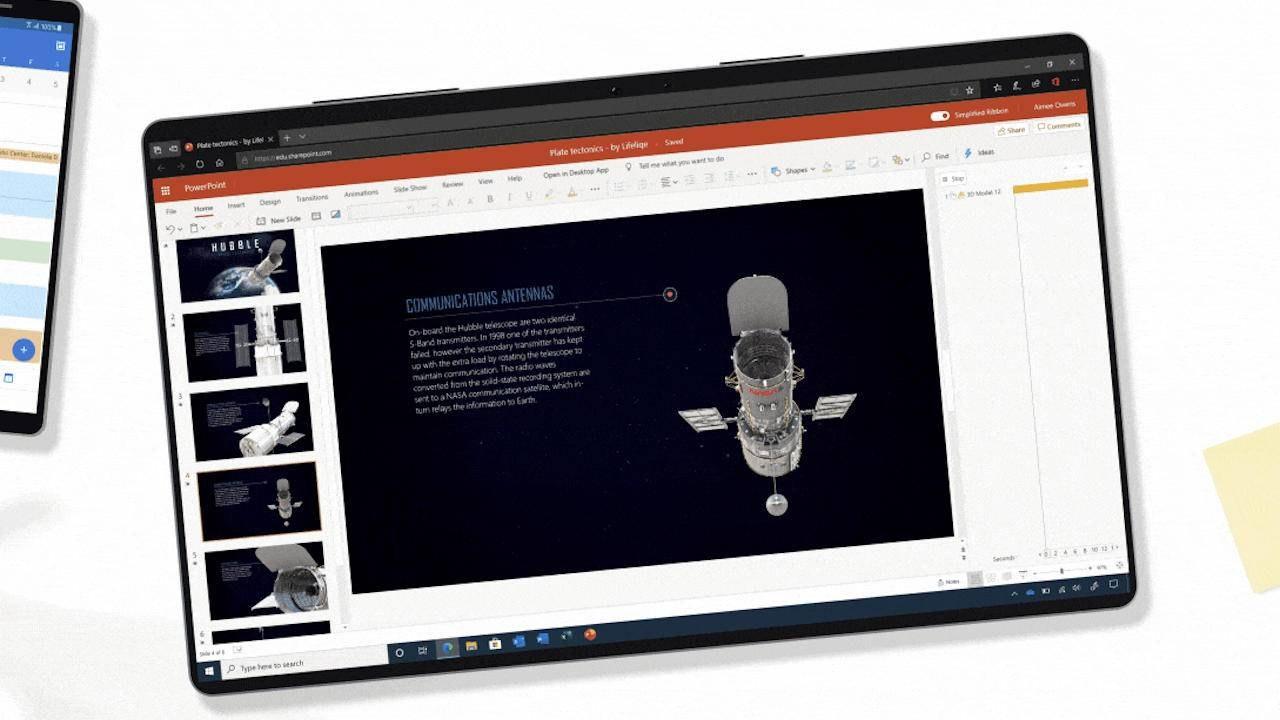
Task: Adjust the zoom slider in the status bar
Action: pos(1062,571)
